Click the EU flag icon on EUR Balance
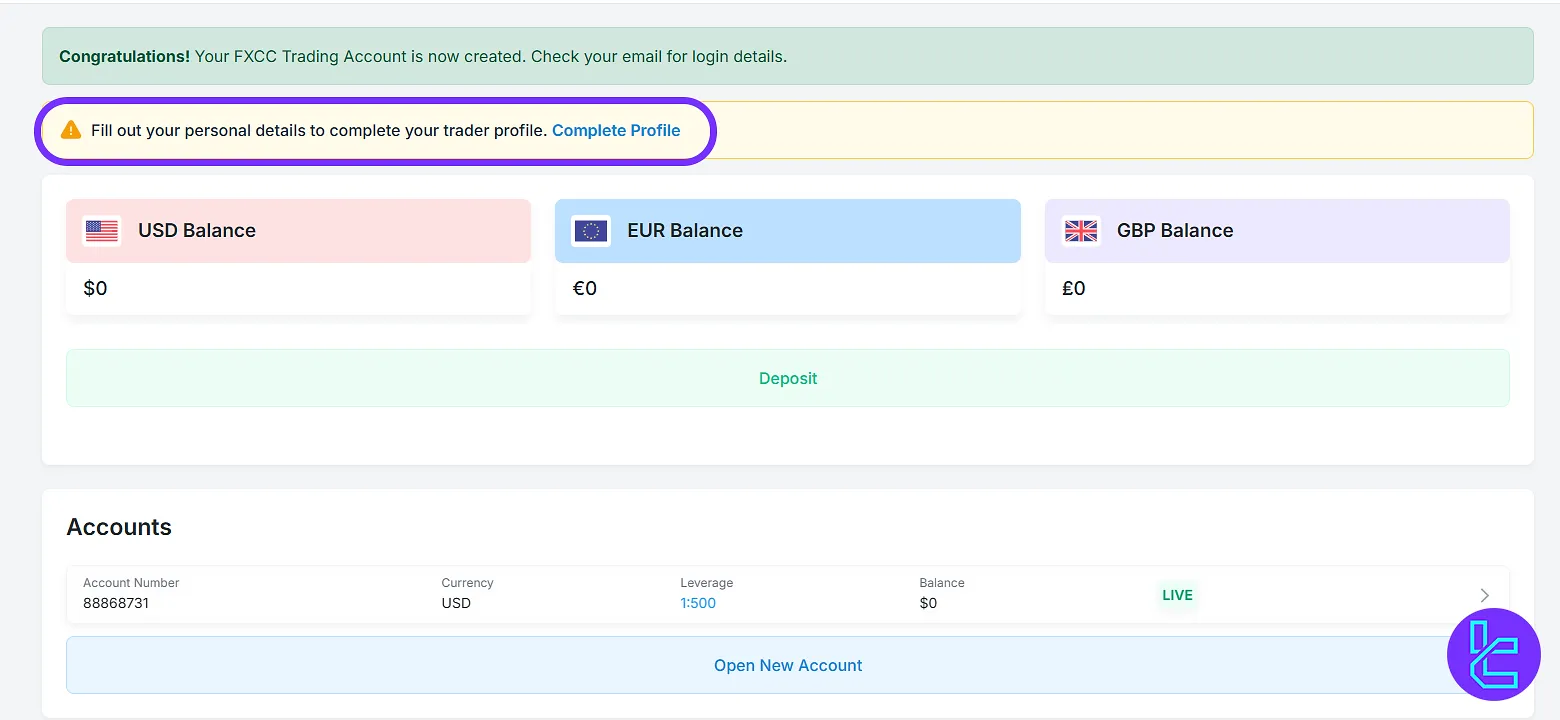Image resolution: width=1560 pixels, height=720 pixels. point(590,230)
